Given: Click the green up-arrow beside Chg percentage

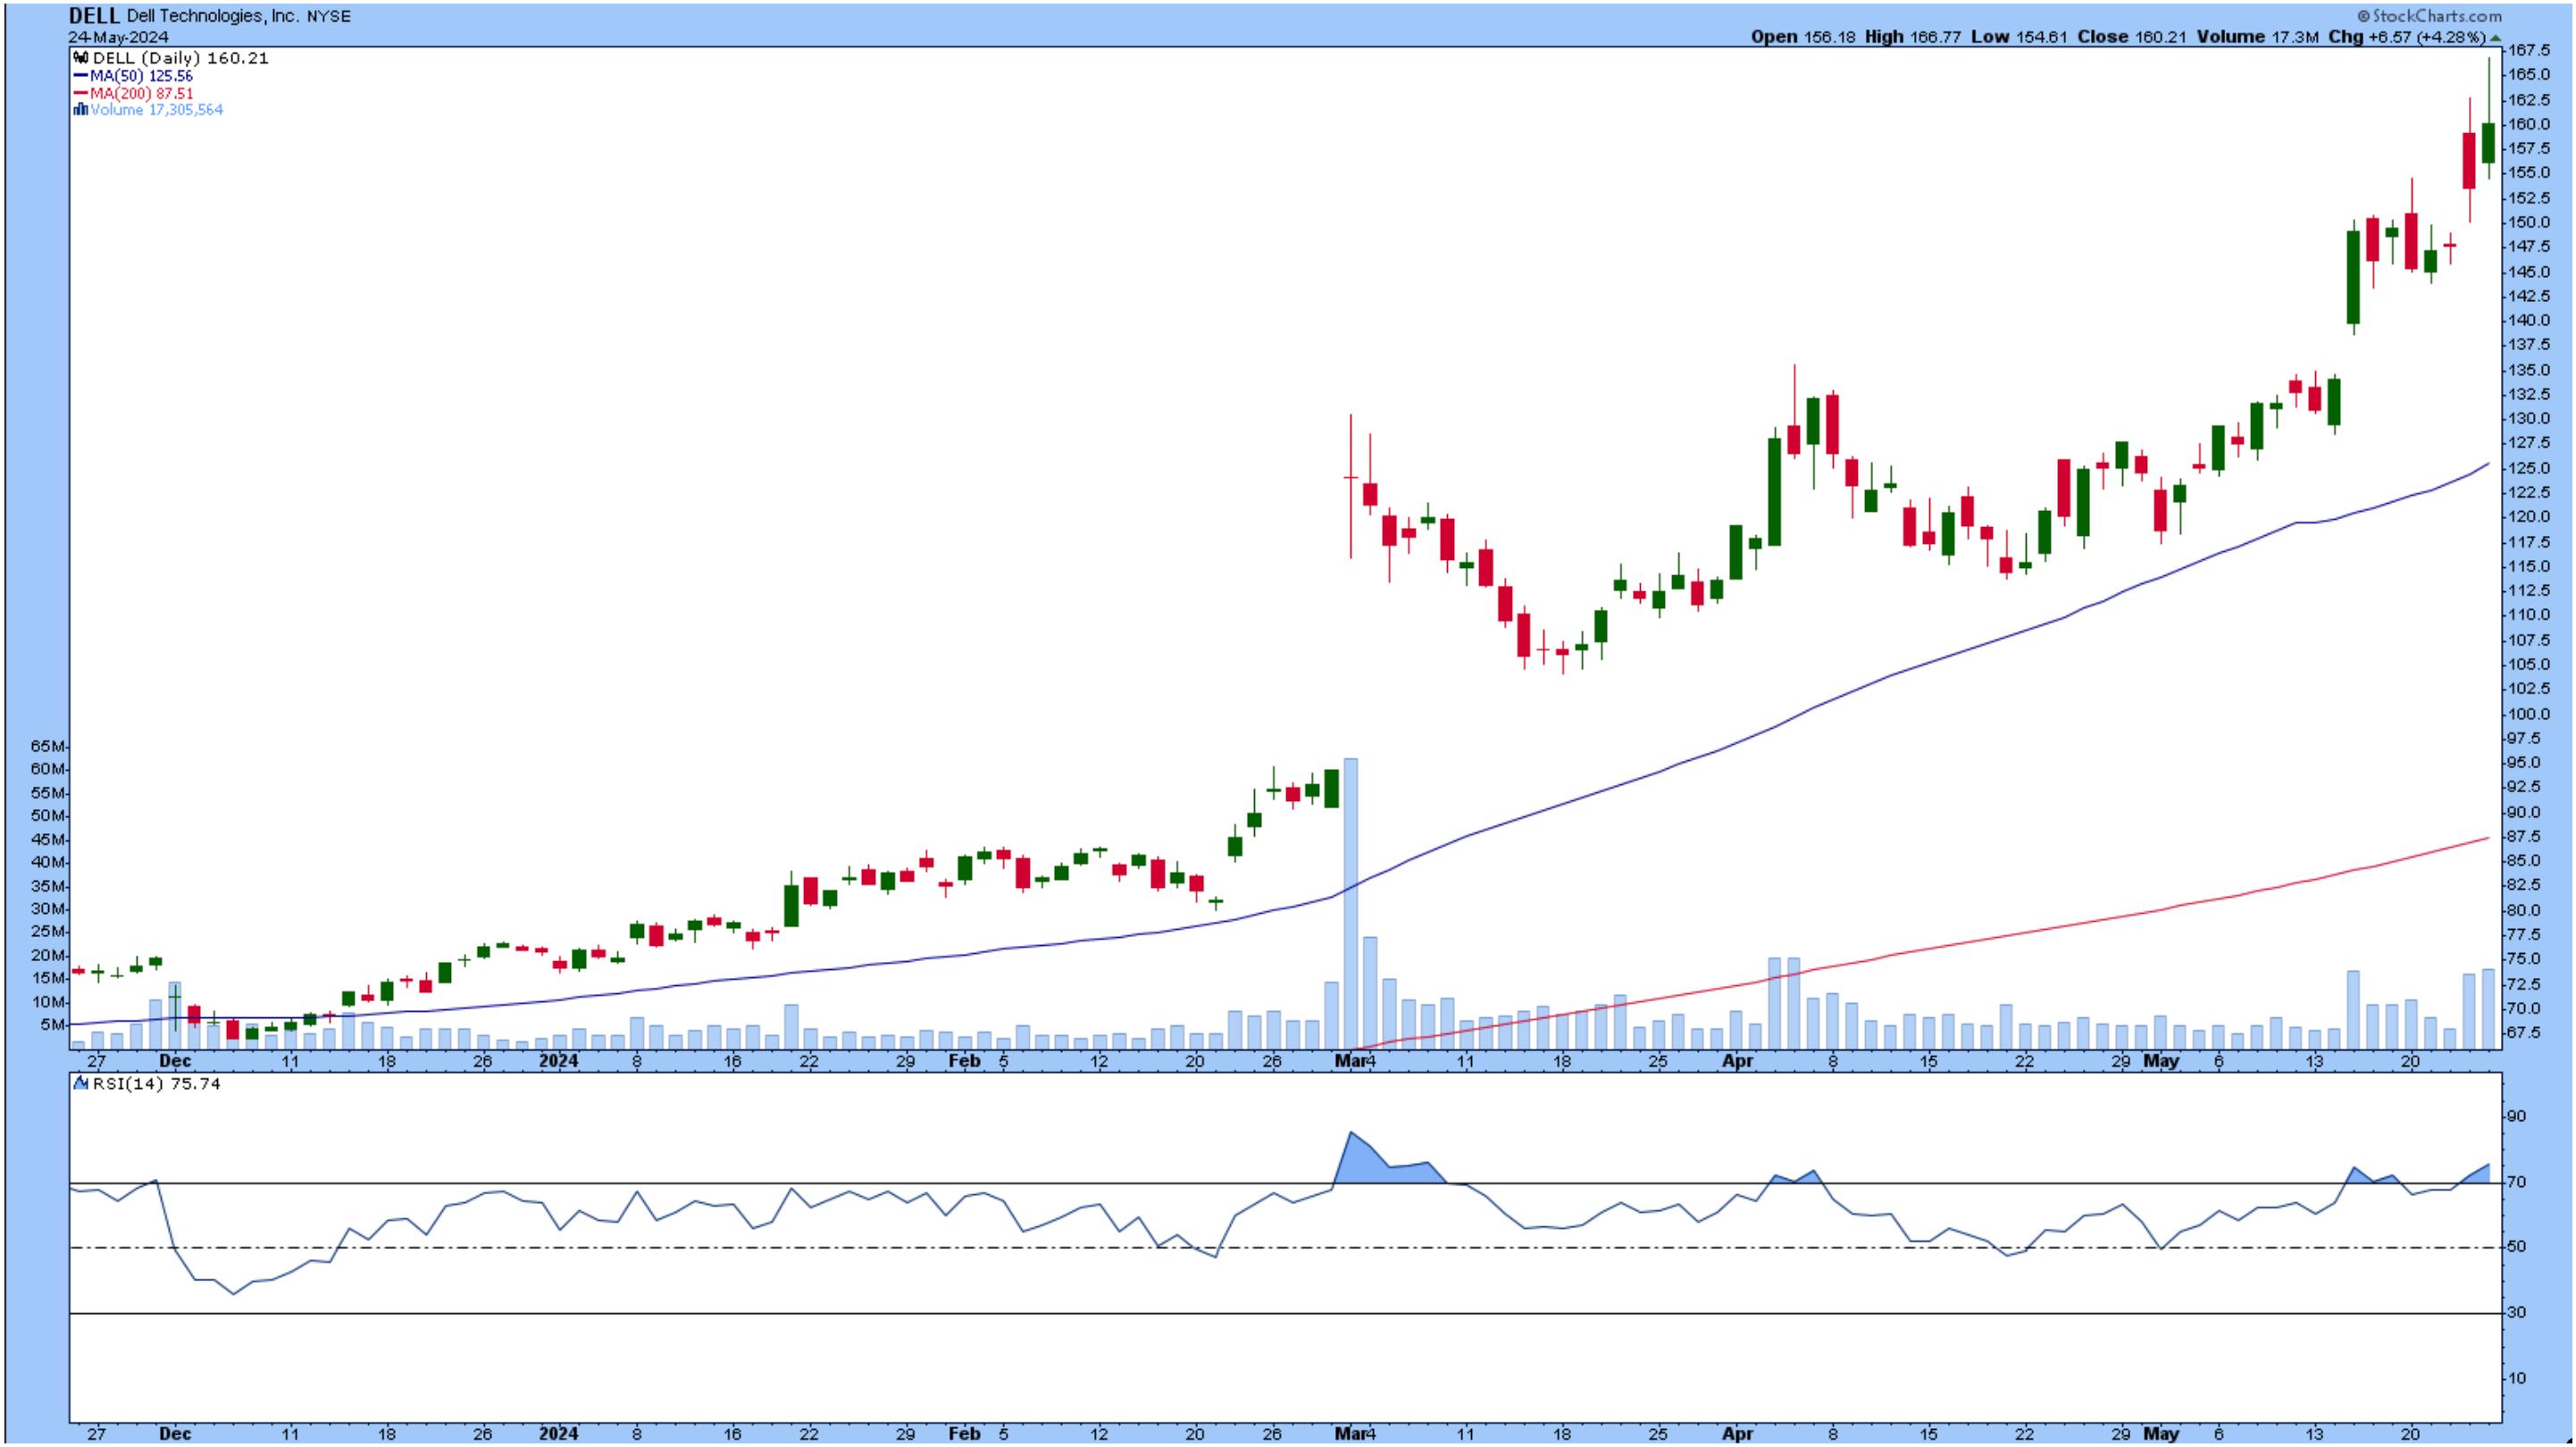Looking at the screenshot, I should click(2495, 37).
